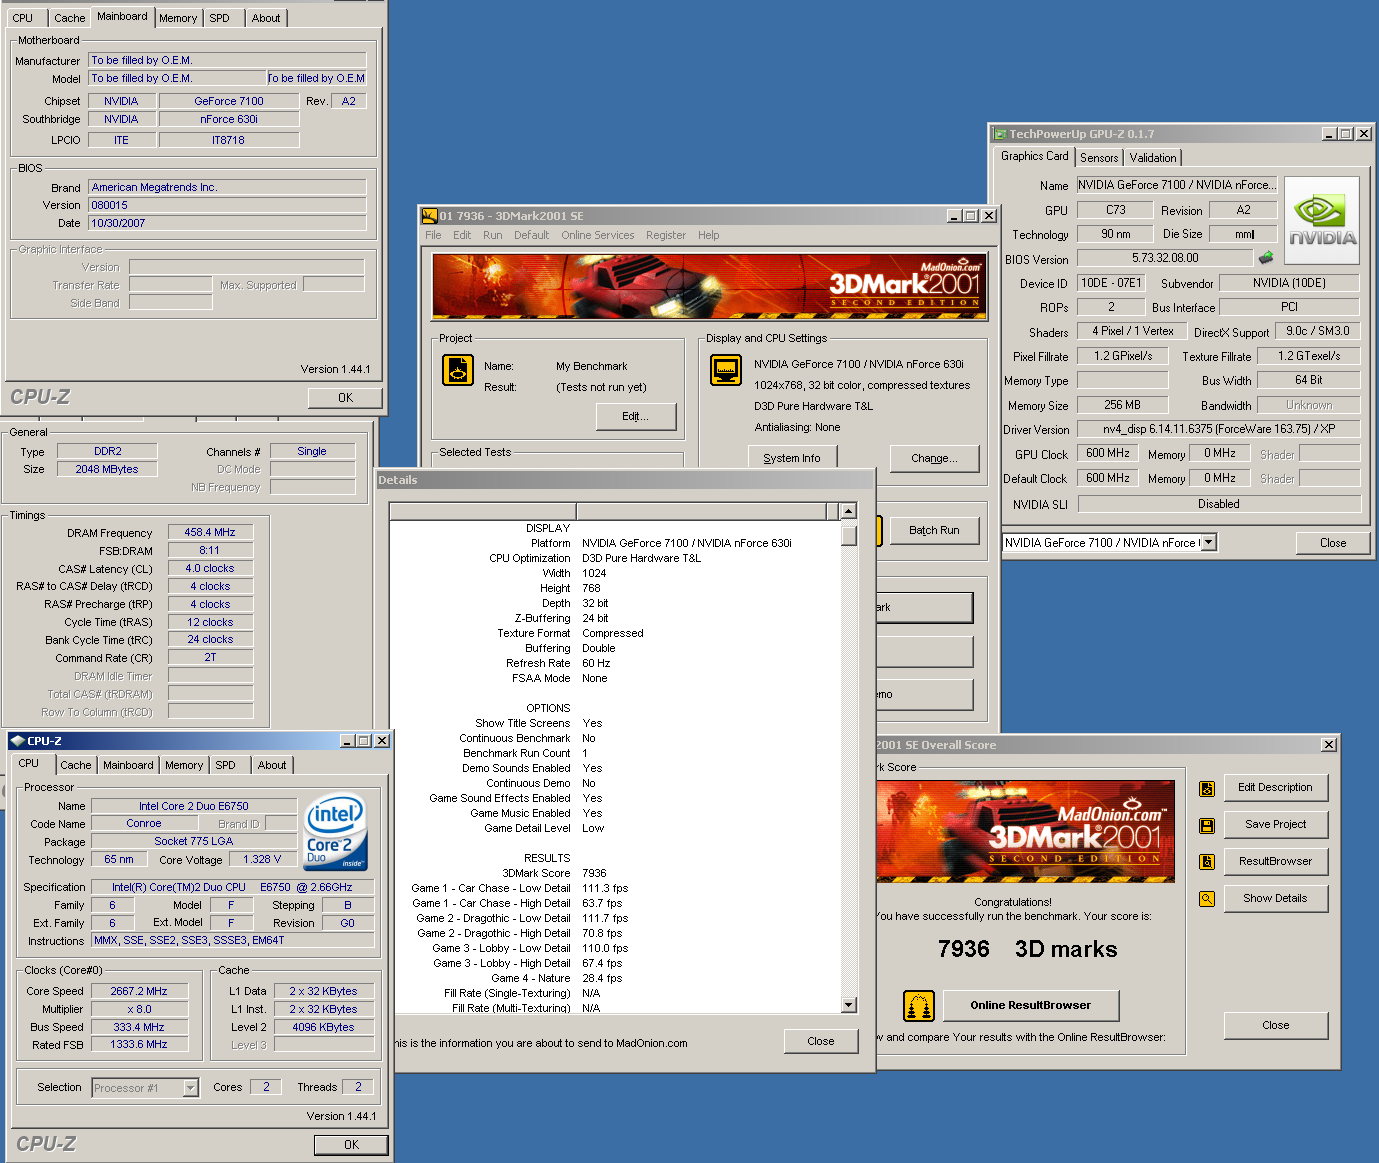1379x1163 pixels.
Task: Open the GPU selector dropdown in GPU-Z
Action: 1209,542
